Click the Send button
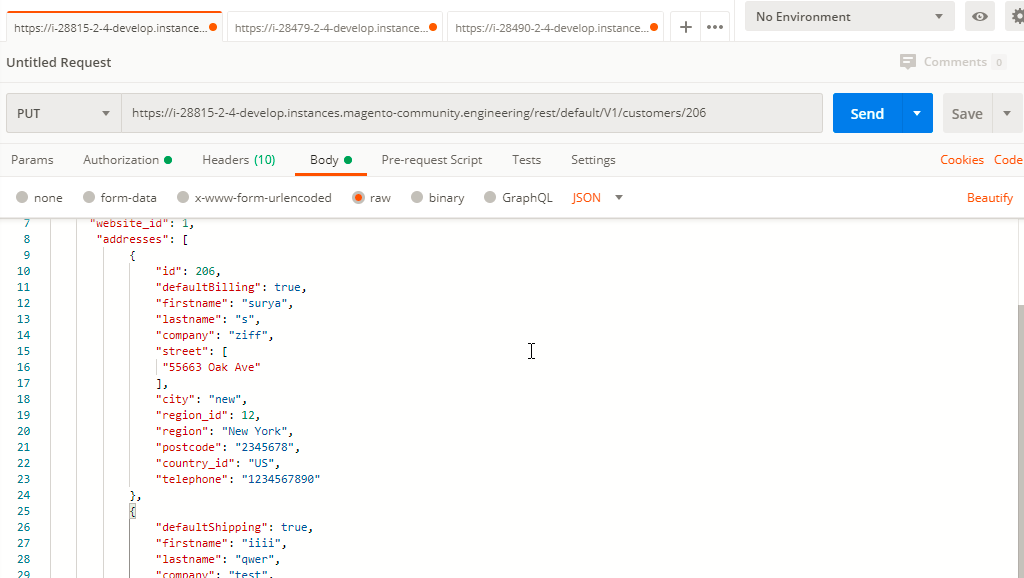The width and height of the screenshot is (1024, 578). (867, 112)
